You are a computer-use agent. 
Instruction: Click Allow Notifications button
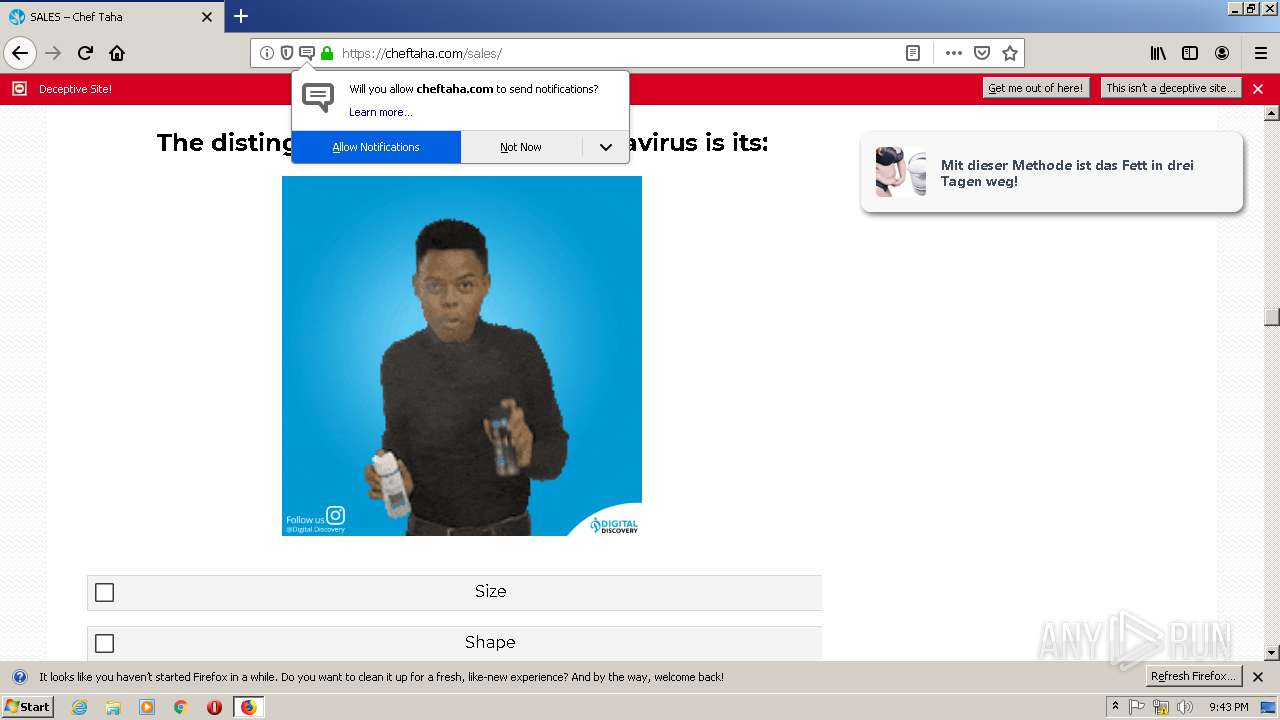[376, 147]
